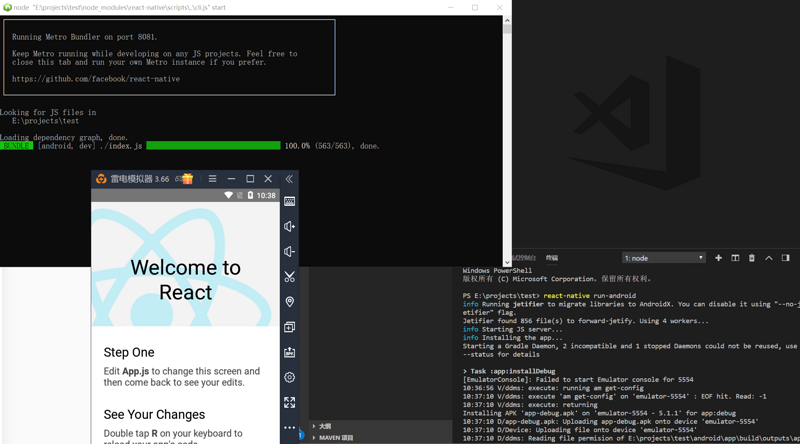Toggle emulator fullscreen arrows icon
The height and width of the screenshot is (444, 800).
coord(289,402)
